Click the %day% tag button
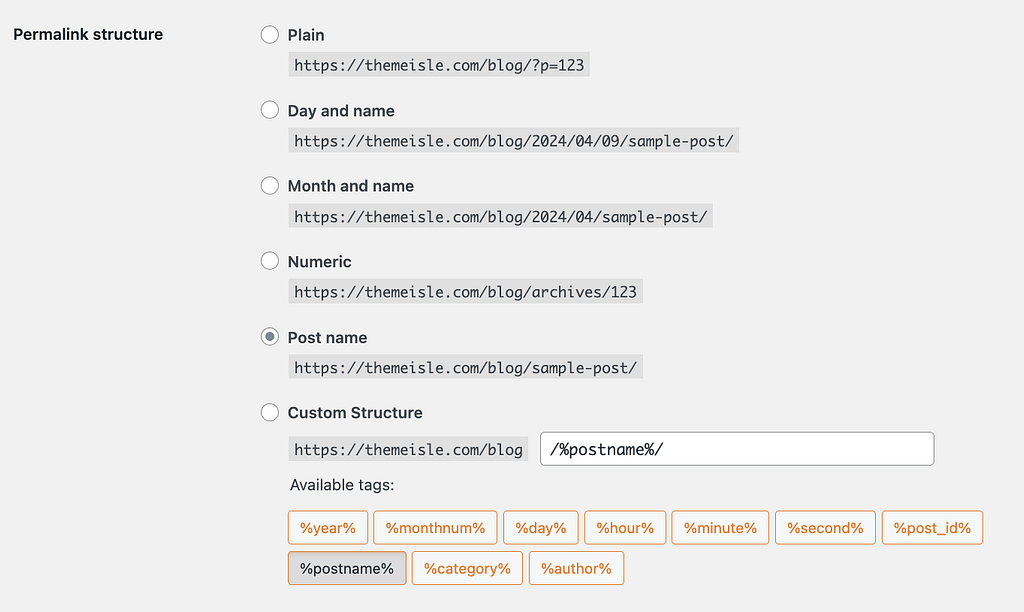 coord(540,528)
